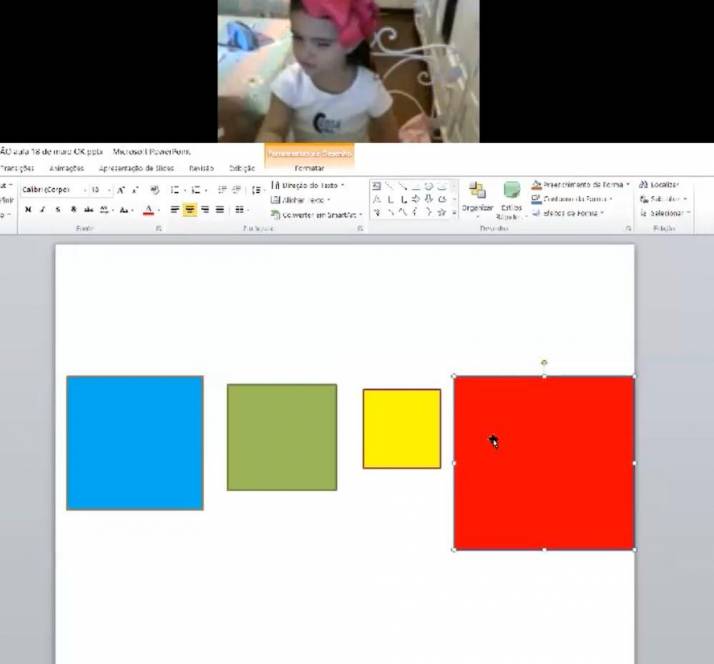
Task: Switch to the Animações ribbon tab
Action: (66, 168)
